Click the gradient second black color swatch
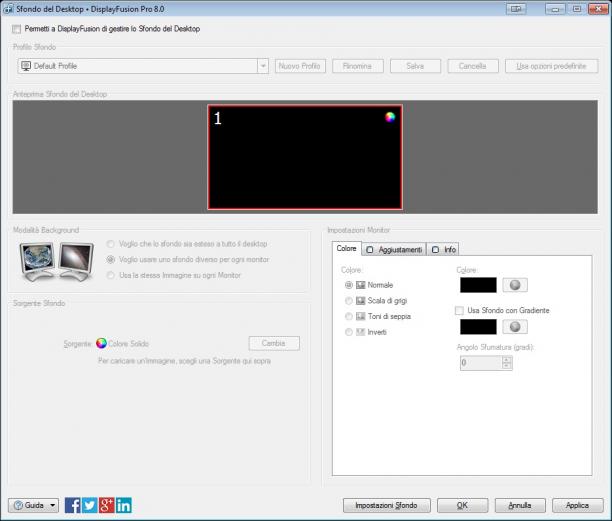This screenshot has width=612, height=521. coord(478,327)
